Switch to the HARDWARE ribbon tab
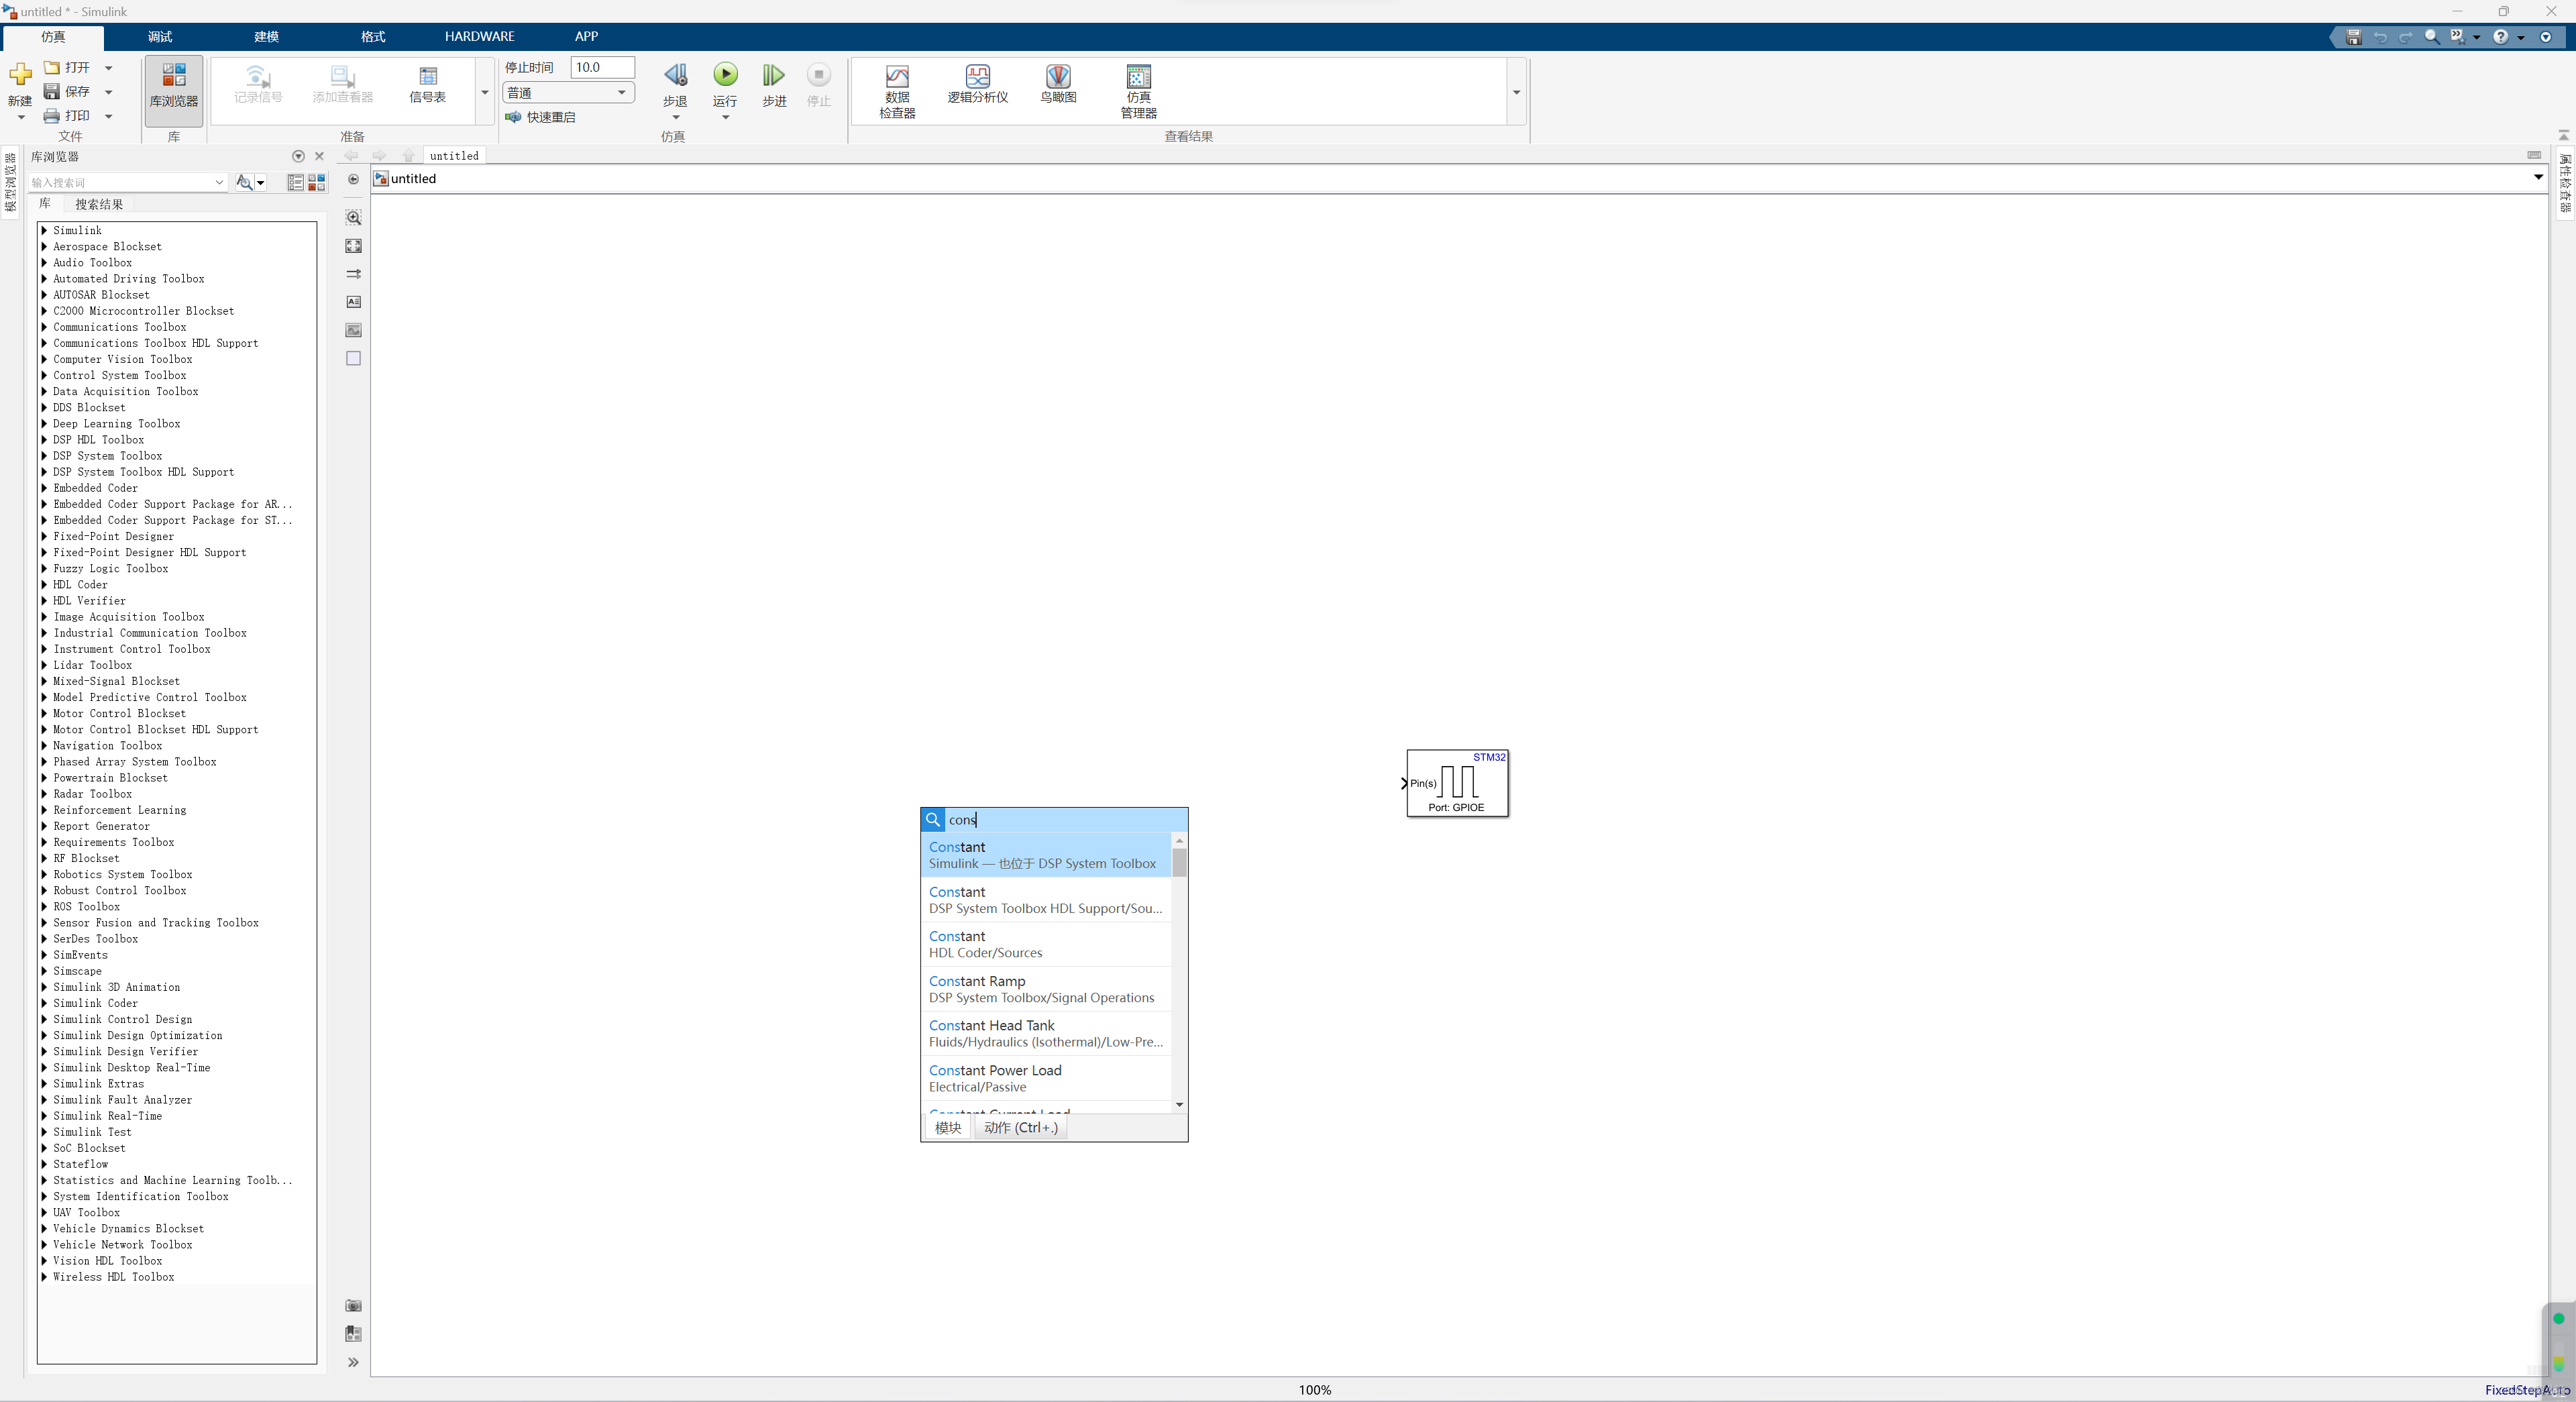Viewport: 2576px width, 1402px height. click(479, 36)
